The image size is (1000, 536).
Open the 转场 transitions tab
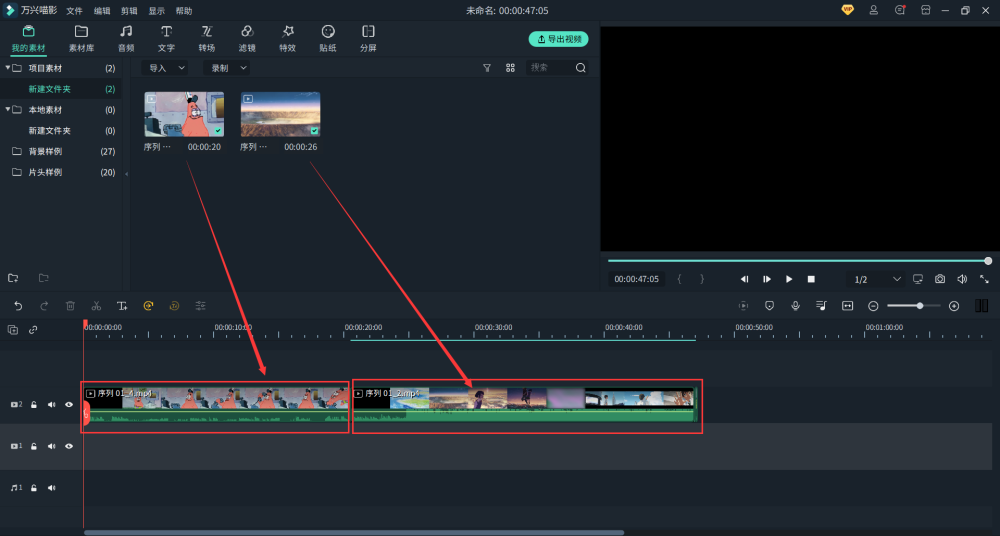tap(207, 39)
